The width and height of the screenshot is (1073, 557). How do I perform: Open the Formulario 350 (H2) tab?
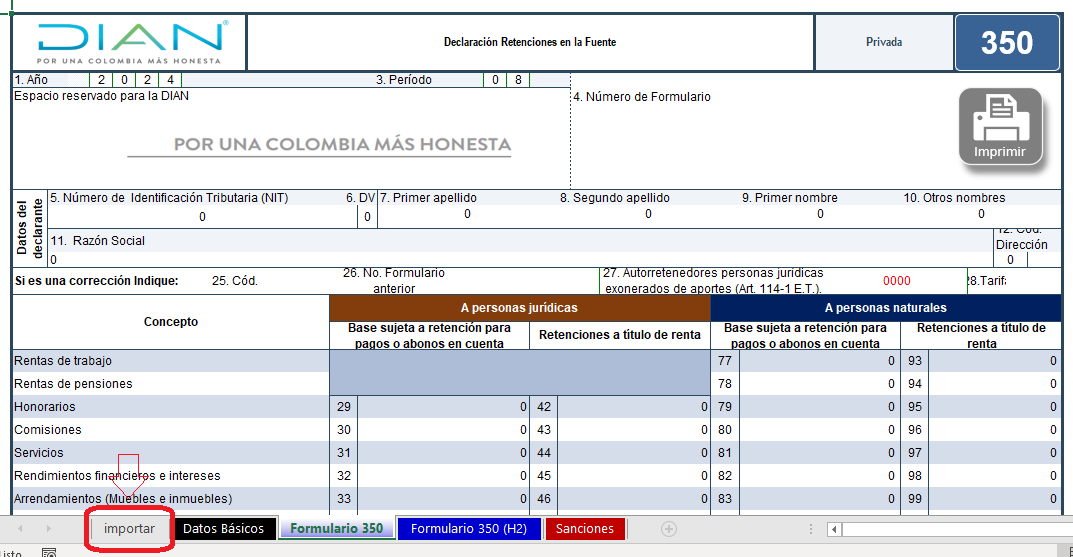468,528
